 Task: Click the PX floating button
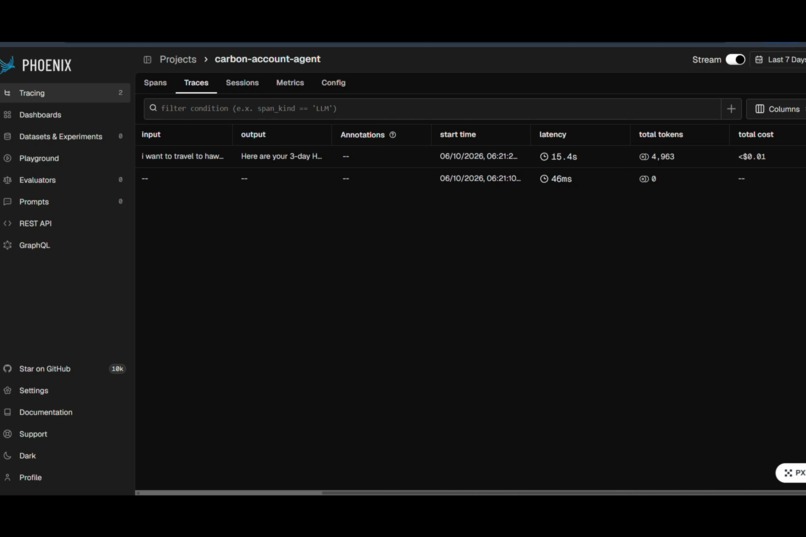coord(793,473)
